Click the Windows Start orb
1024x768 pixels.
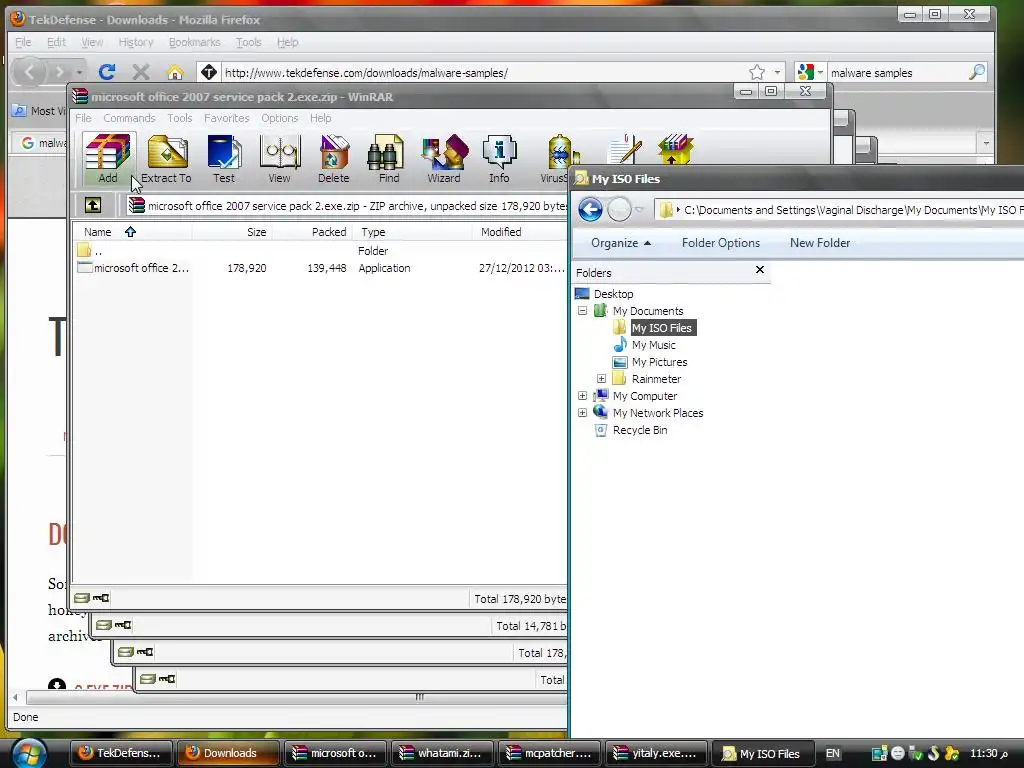coord(29,753)
